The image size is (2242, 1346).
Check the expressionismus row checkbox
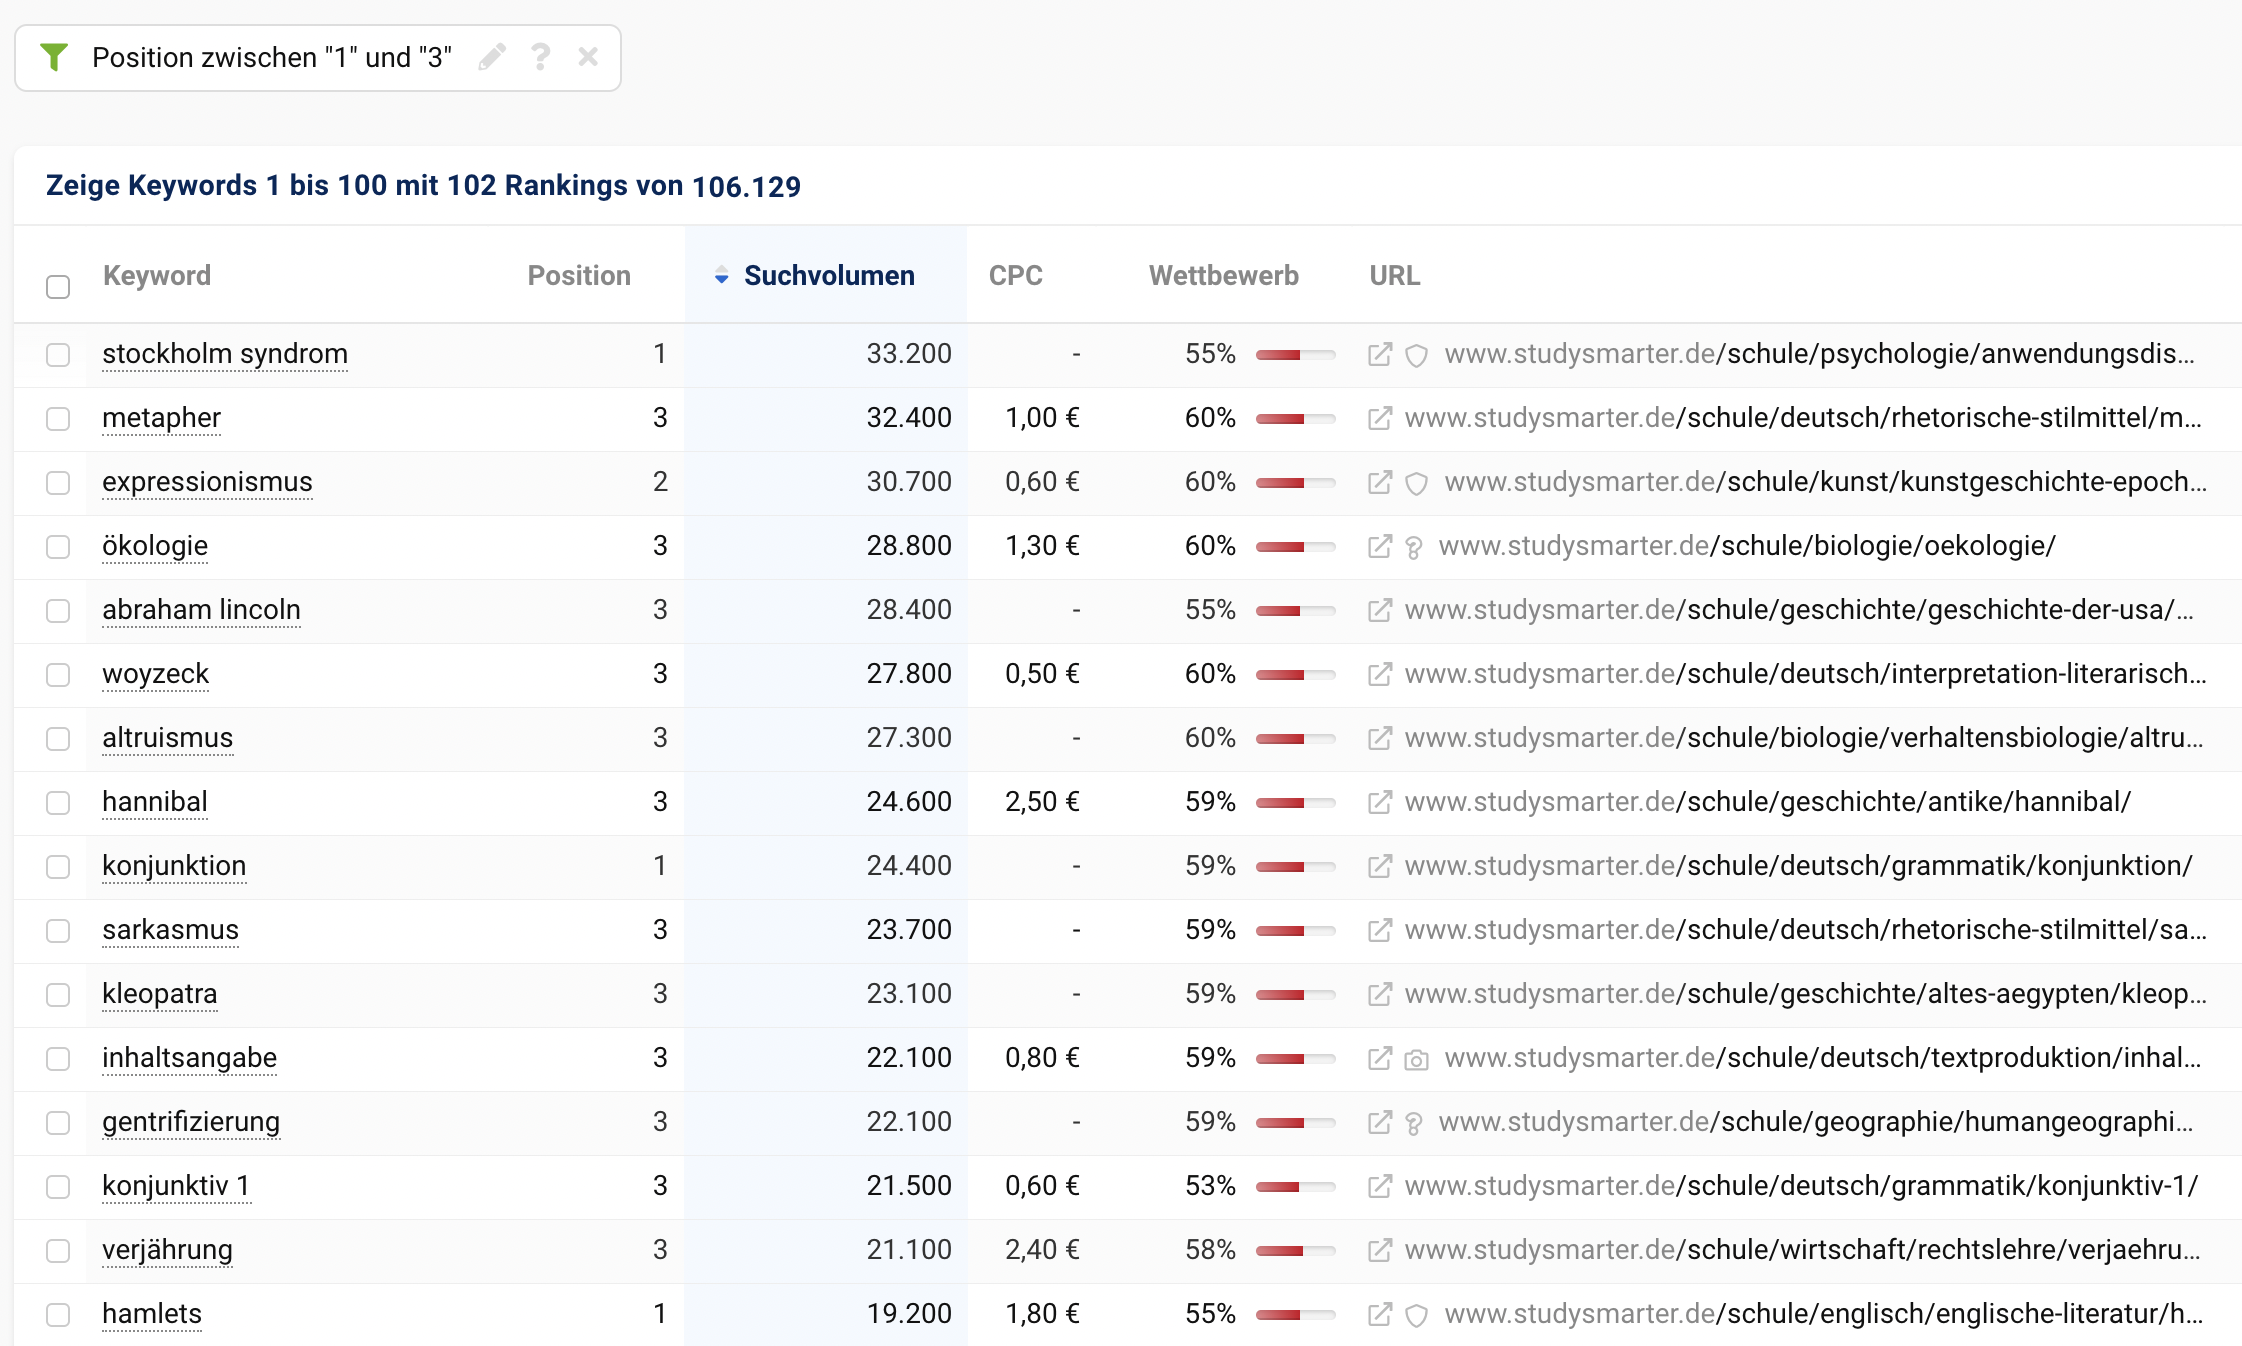click(58, 483)
